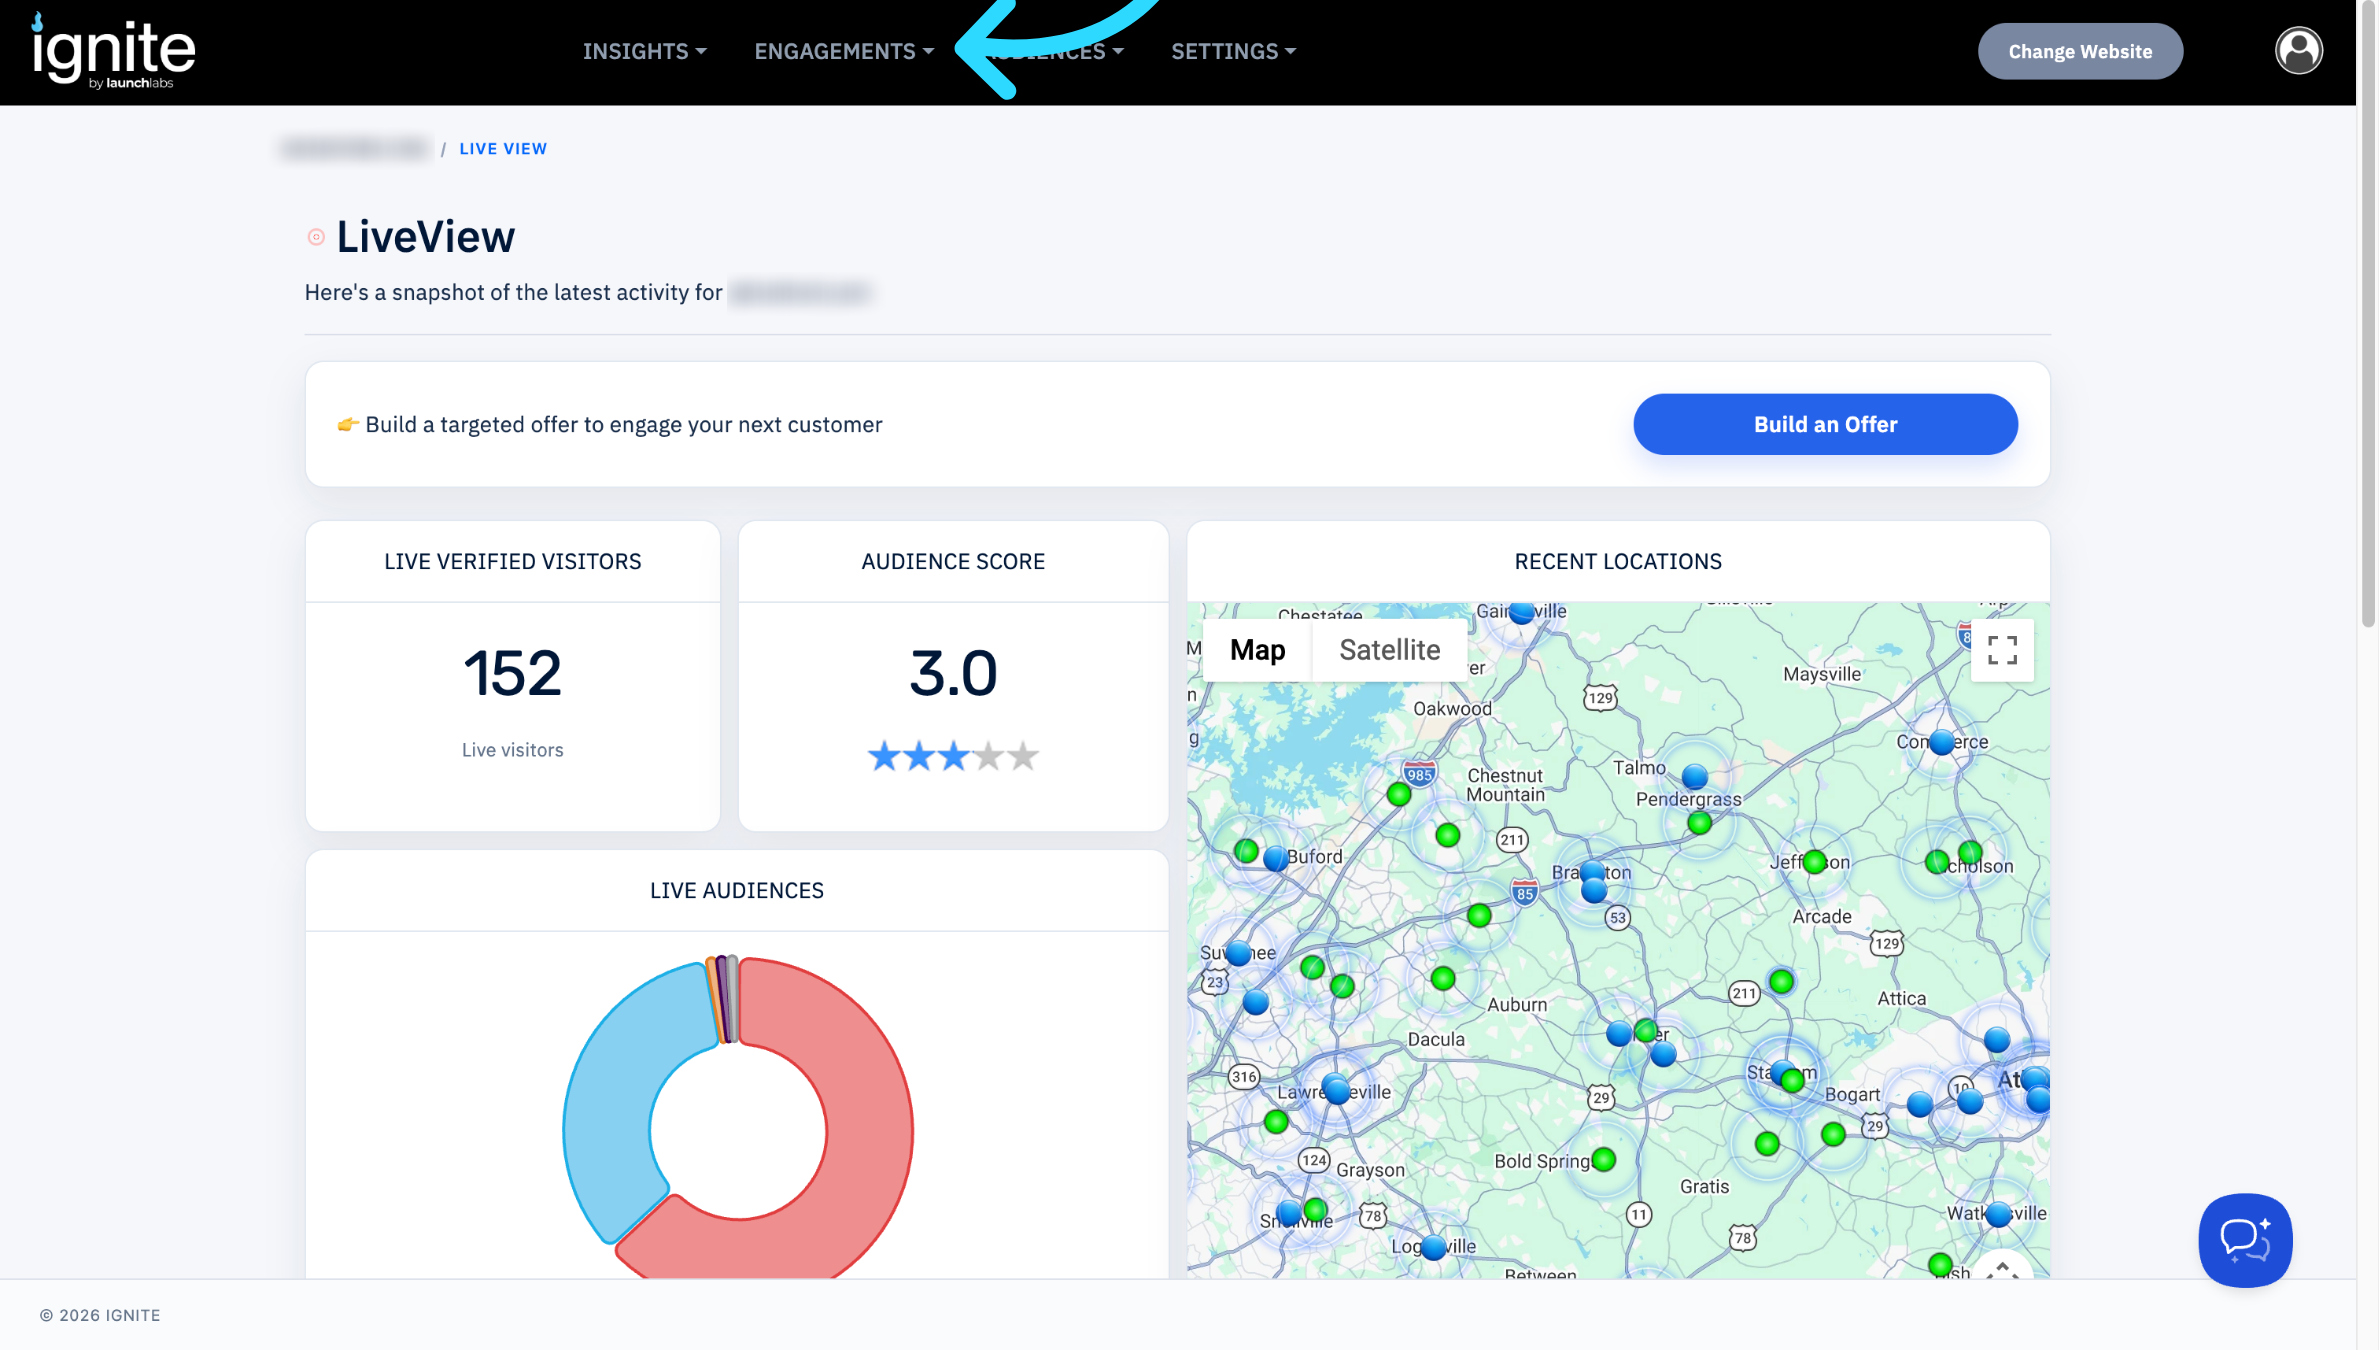Click the pointing hand emoji icon

[x=347, y=425]
